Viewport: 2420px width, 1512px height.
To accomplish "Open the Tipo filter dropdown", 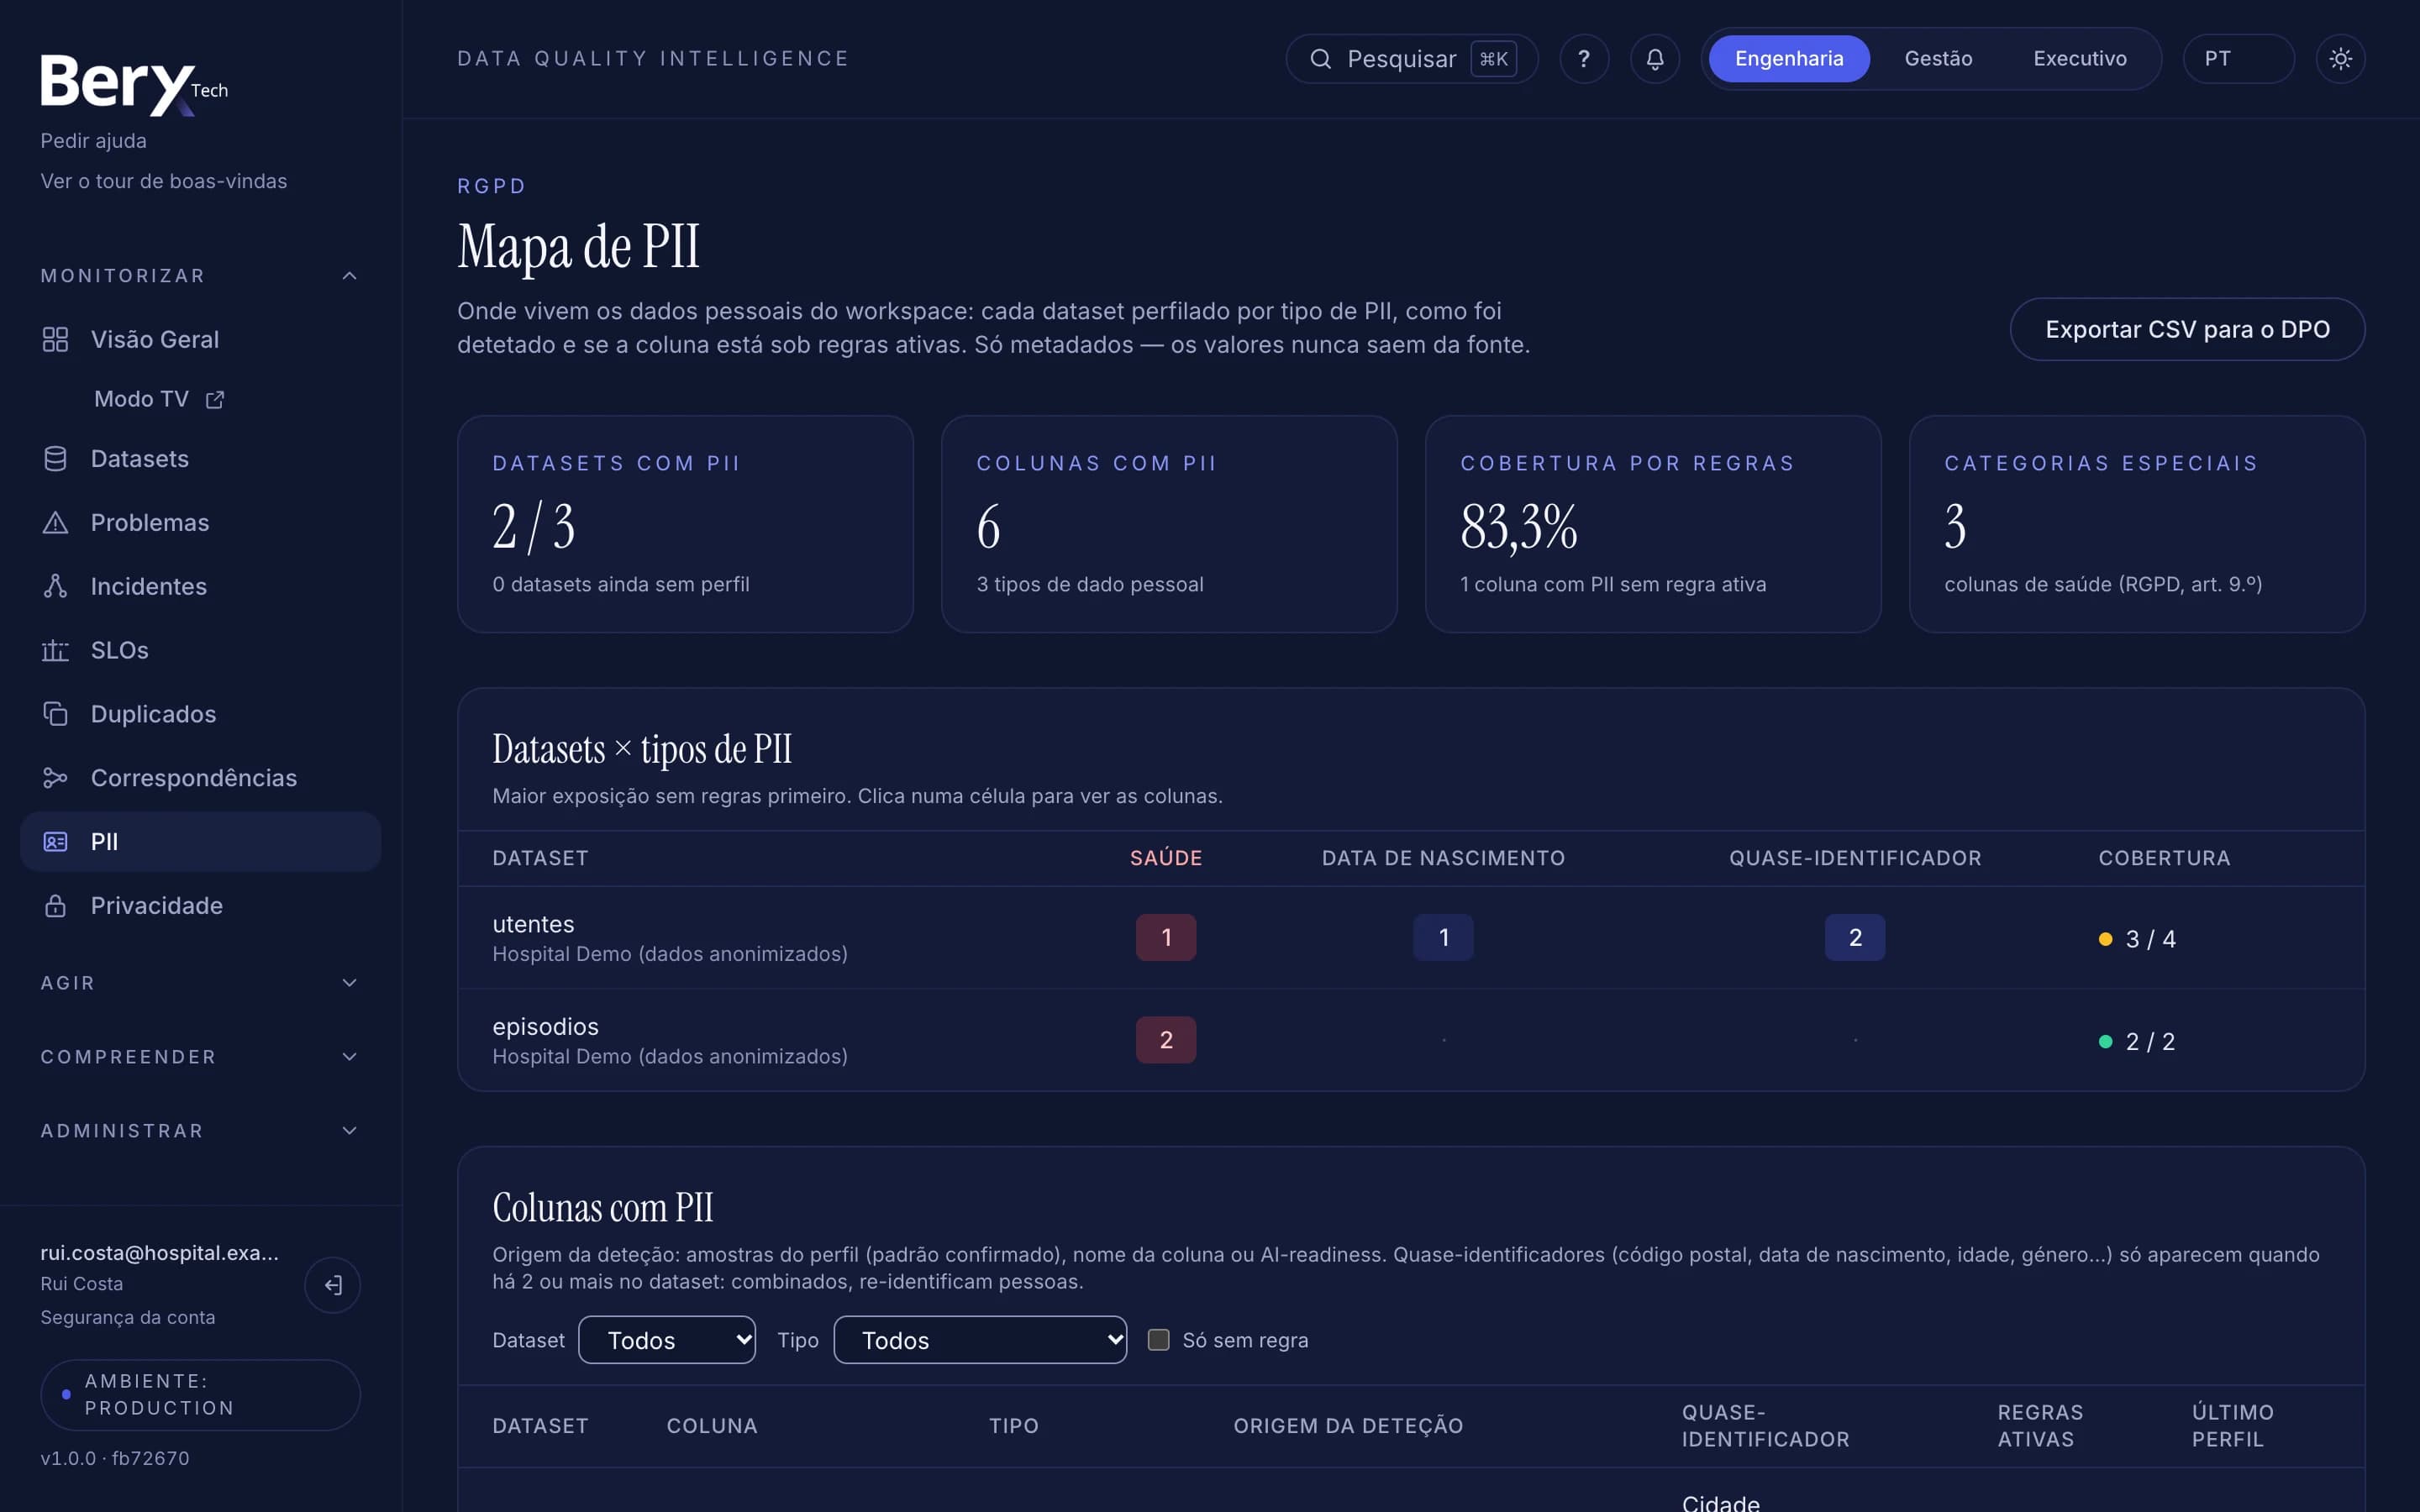I will (980, 1340).
